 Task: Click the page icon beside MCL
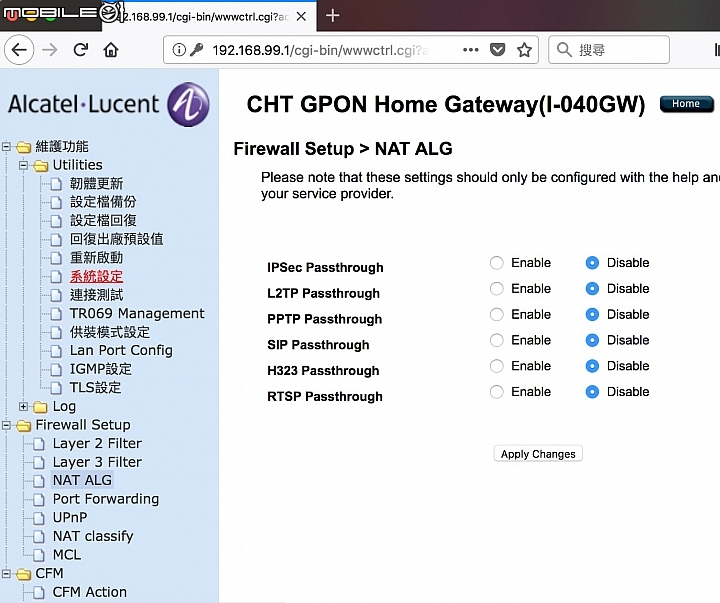click(x=39, y=555)
